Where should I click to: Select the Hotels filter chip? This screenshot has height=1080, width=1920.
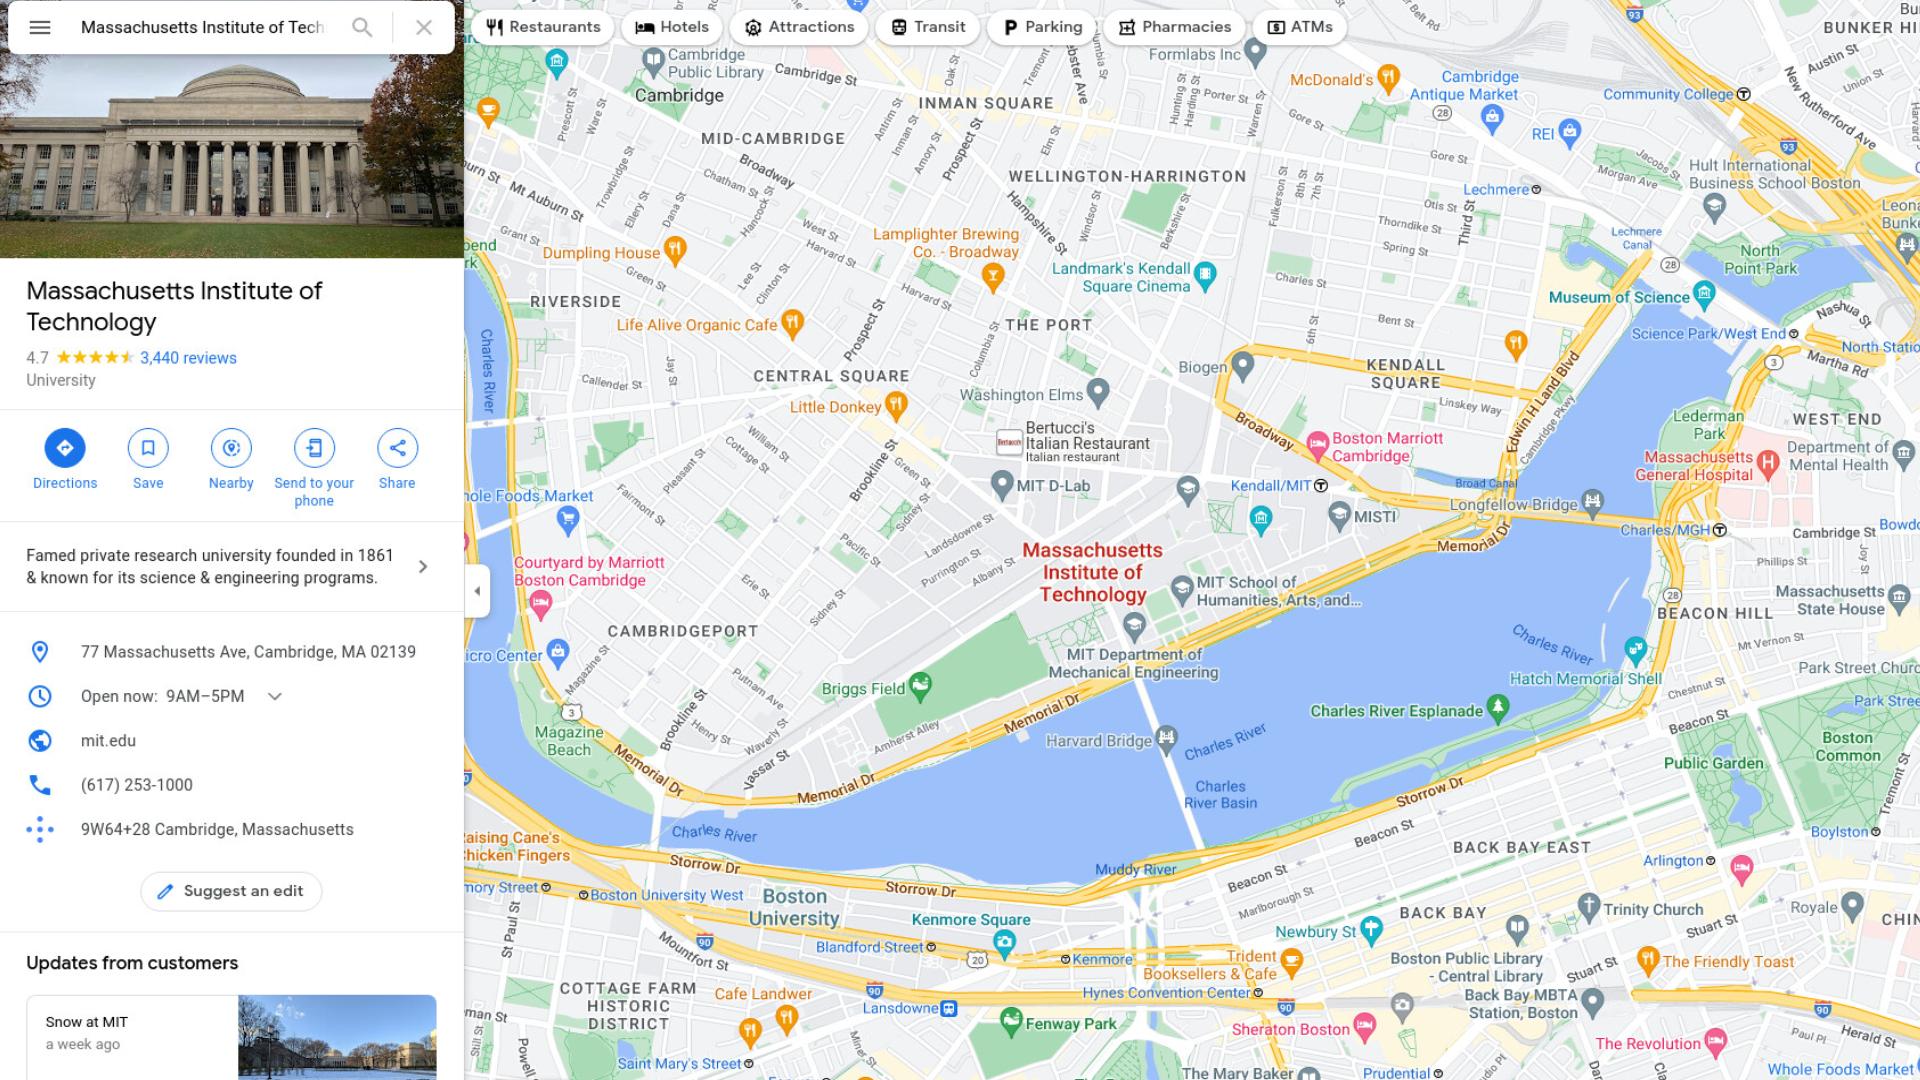coord(672,27)
